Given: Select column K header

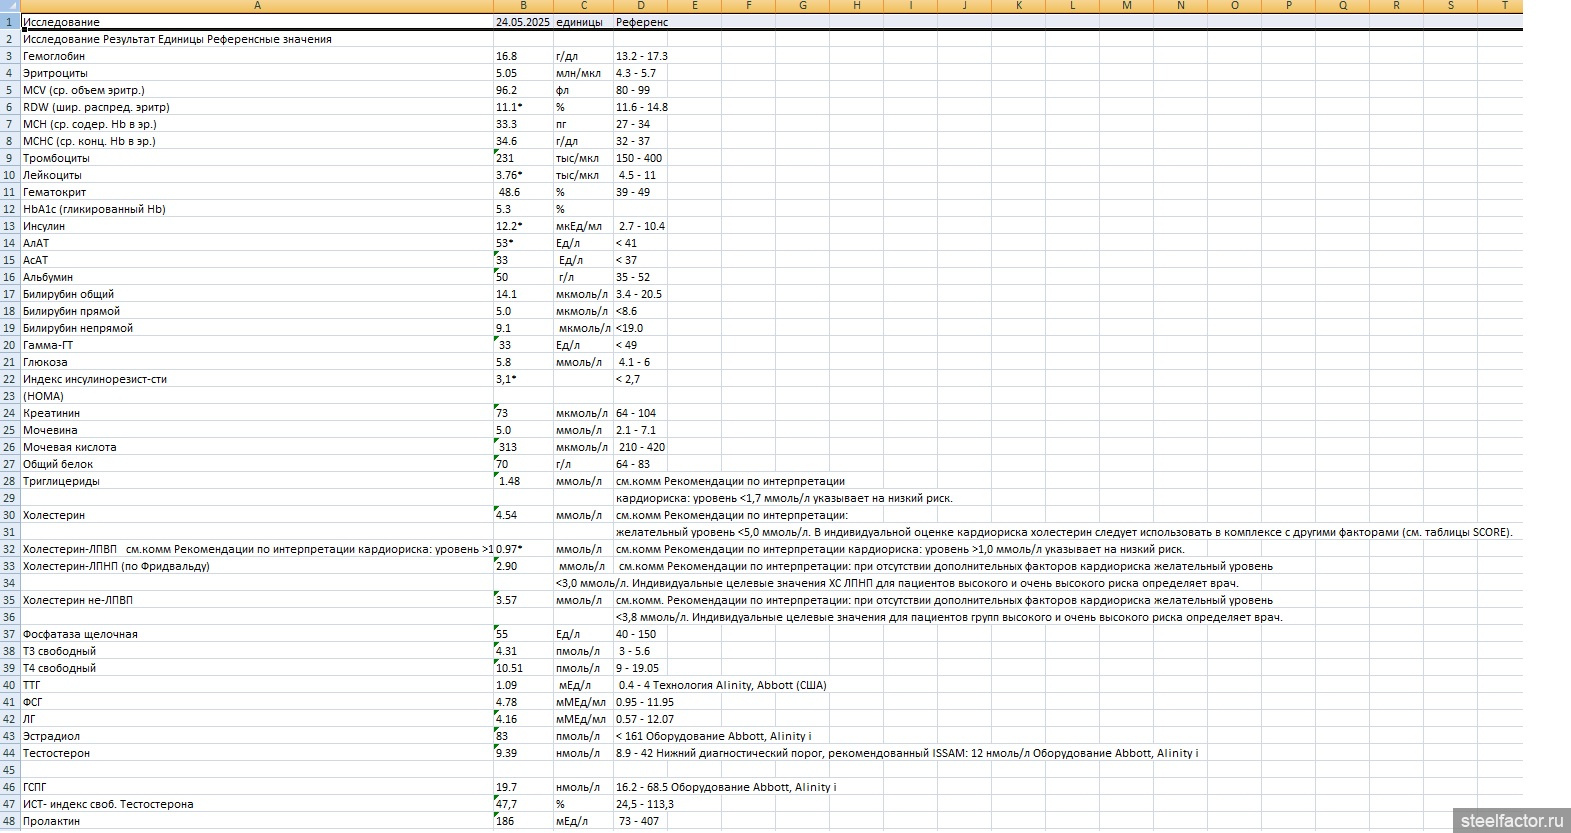Looking at the screenshot, I should coord(1019,6).
